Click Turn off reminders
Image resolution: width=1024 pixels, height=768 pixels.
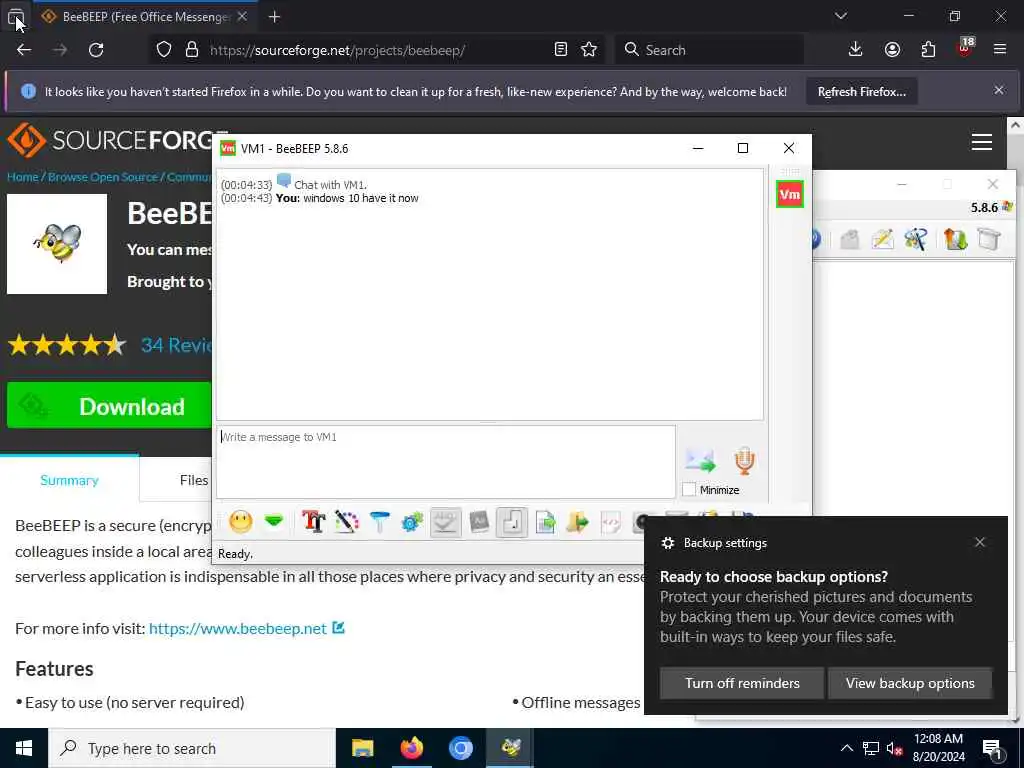(742, 683)
